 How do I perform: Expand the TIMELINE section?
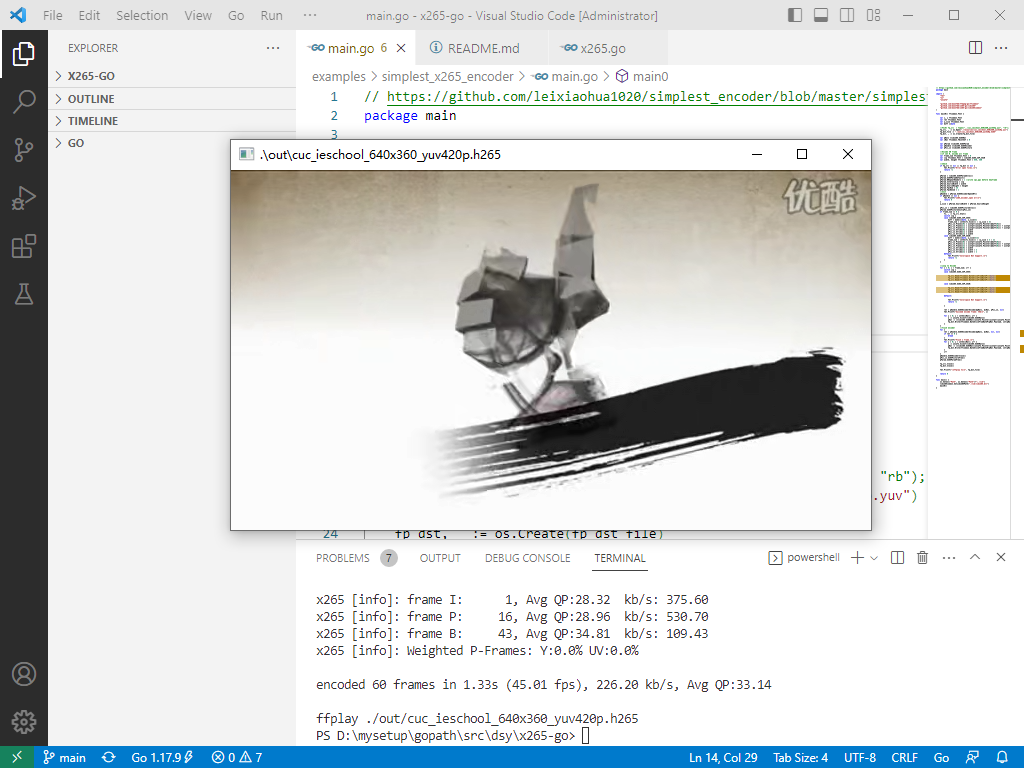[172, 121]
